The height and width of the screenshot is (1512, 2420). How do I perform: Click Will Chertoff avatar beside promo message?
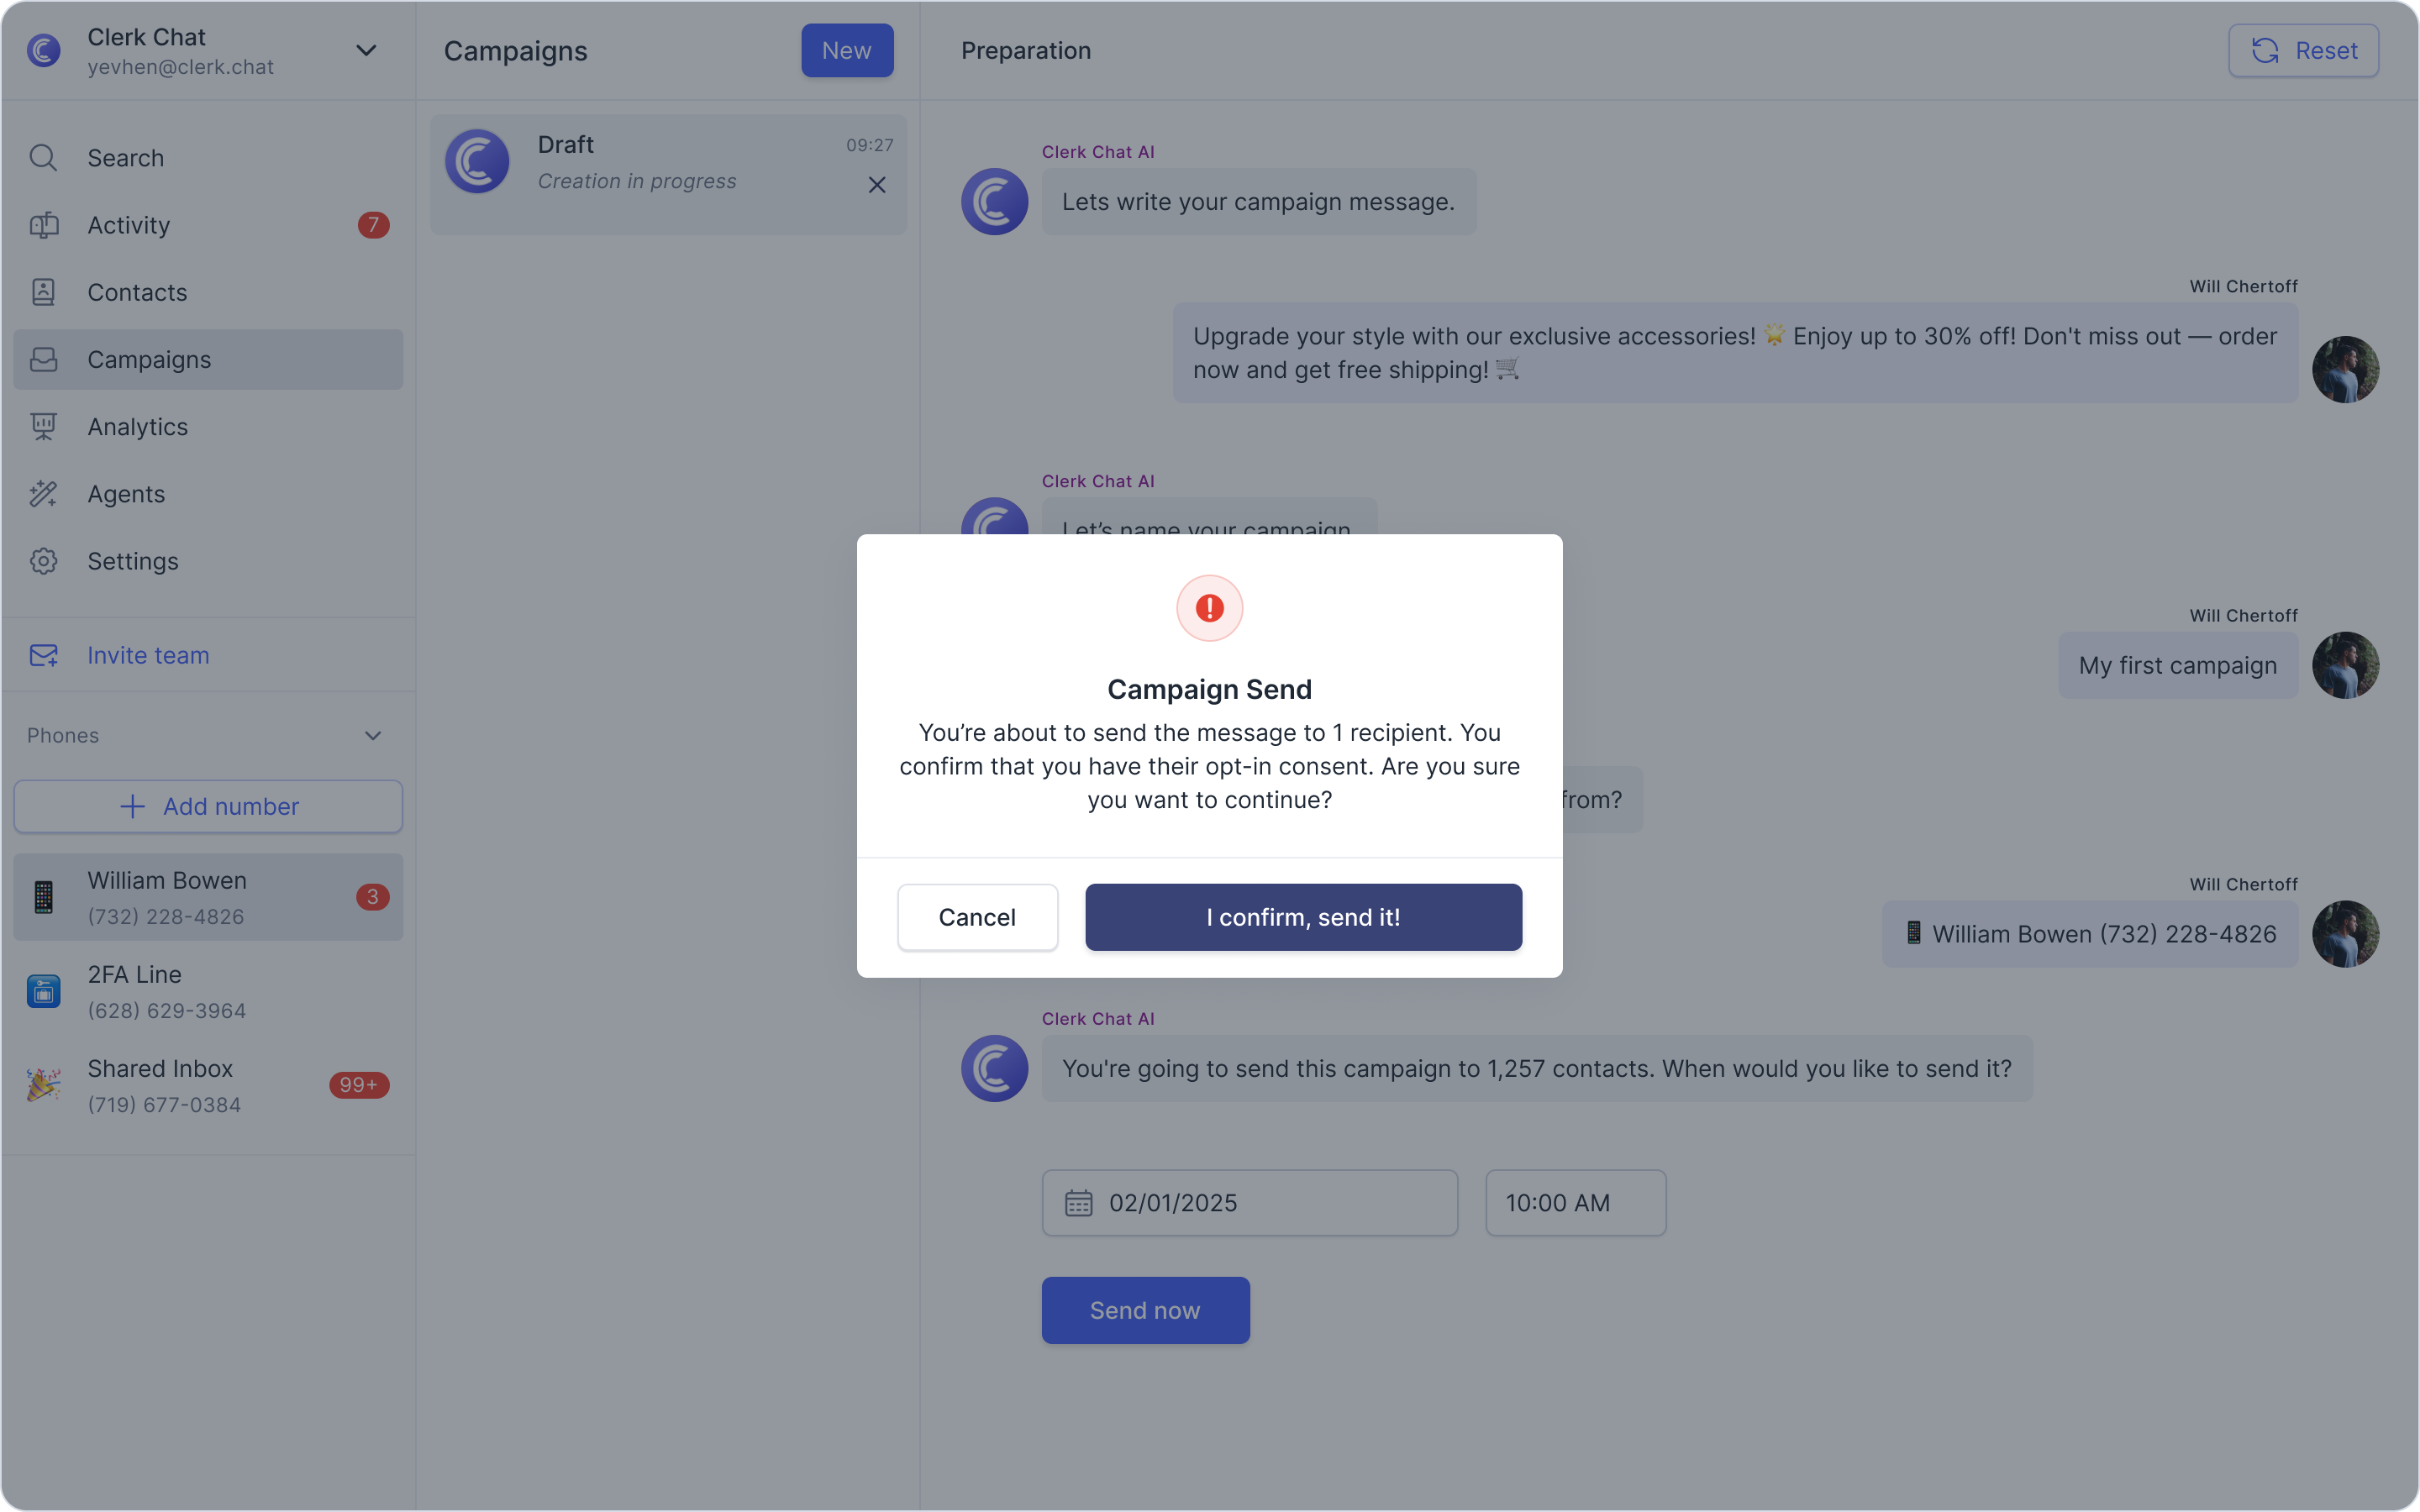click(x=2345, y=369)
